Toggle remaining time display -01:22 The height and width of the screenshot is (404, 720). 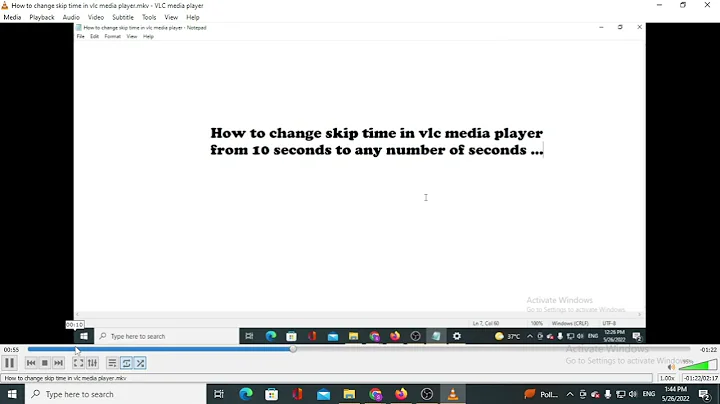click(x=709, y=350)
